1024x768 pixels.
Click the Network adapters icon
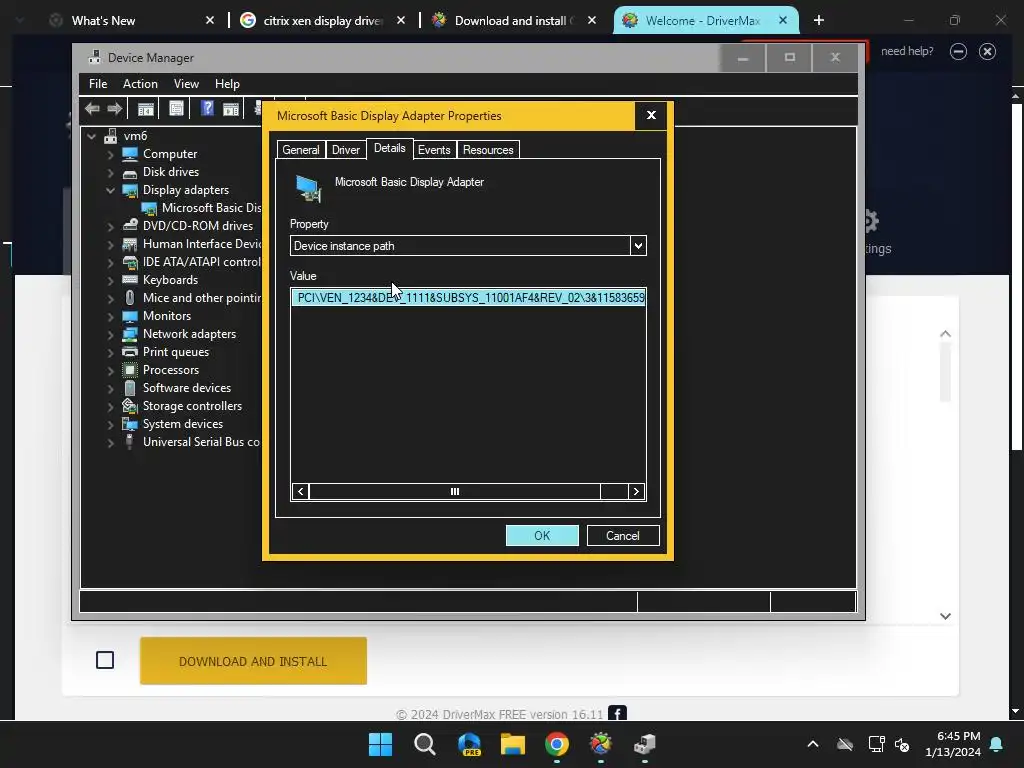[130, 334]
